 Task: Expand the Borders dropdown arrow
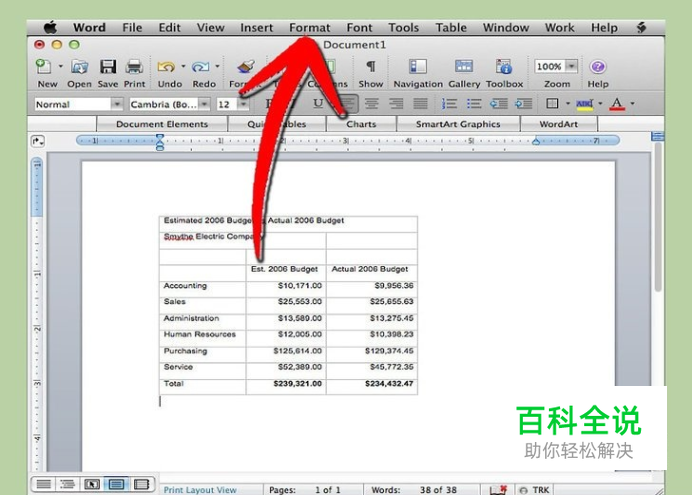tap(568, 104)
